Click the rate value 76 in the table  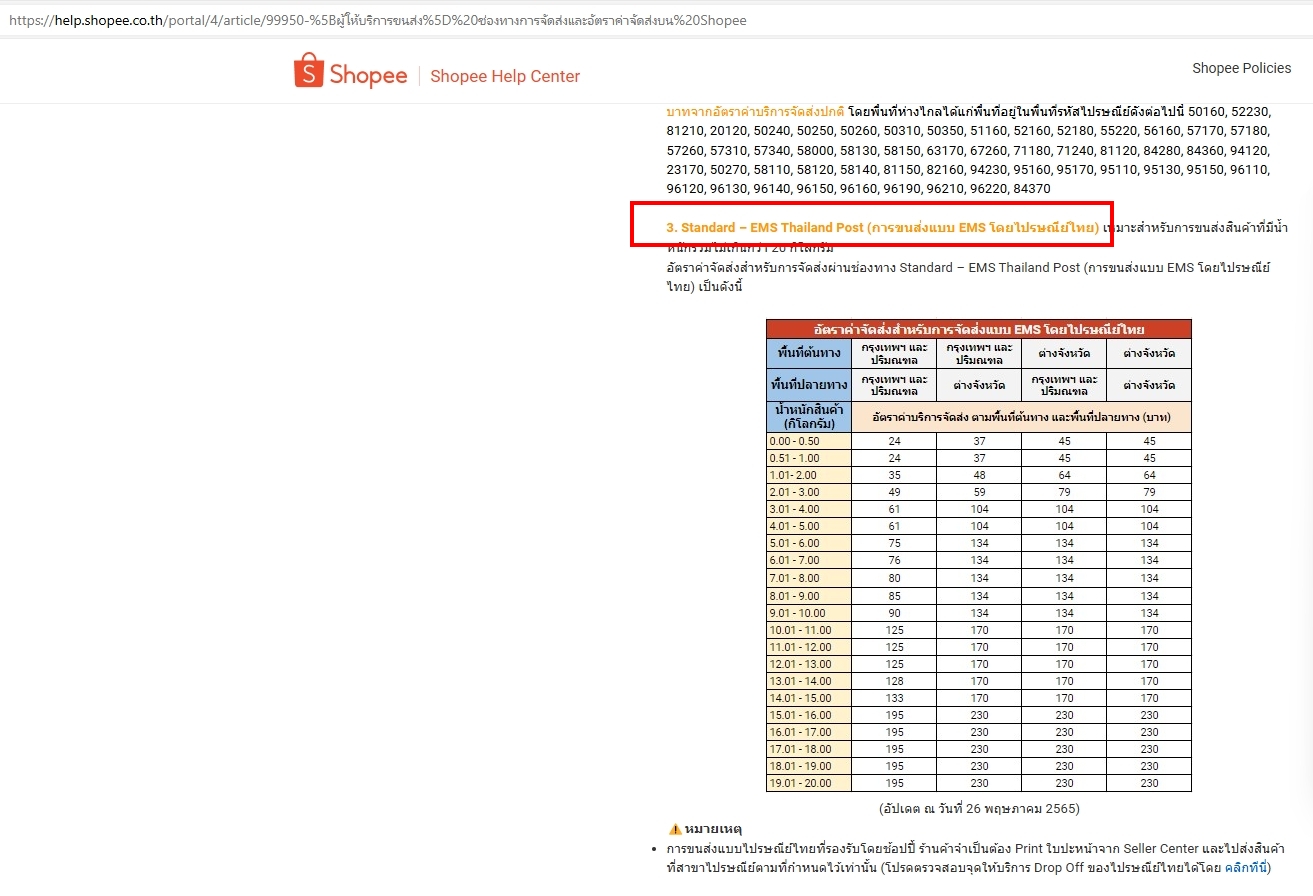894,561
